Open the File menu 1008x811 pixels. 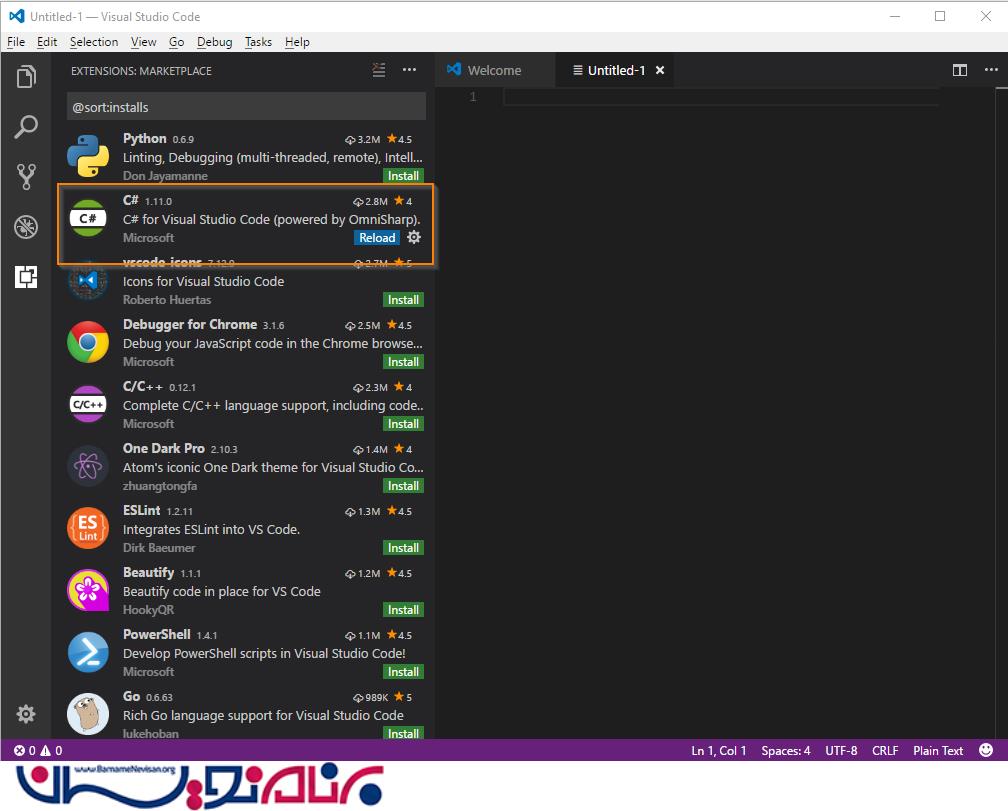pos(16,42)
